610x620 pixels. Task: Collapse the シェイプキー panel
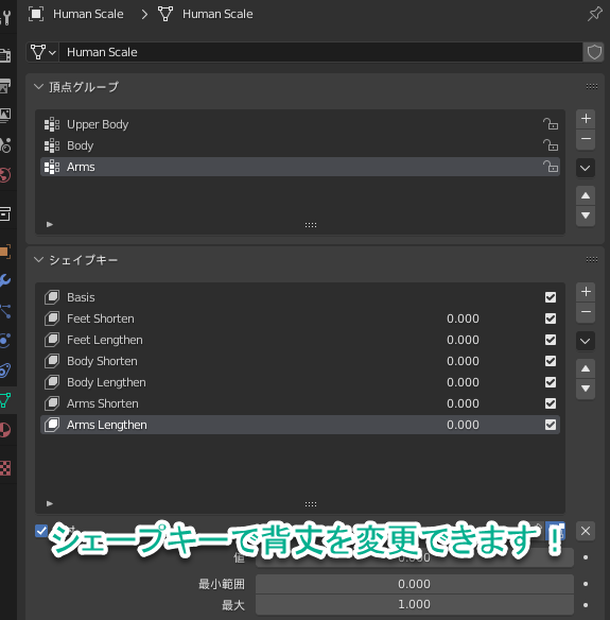click(x=38, y=260)
